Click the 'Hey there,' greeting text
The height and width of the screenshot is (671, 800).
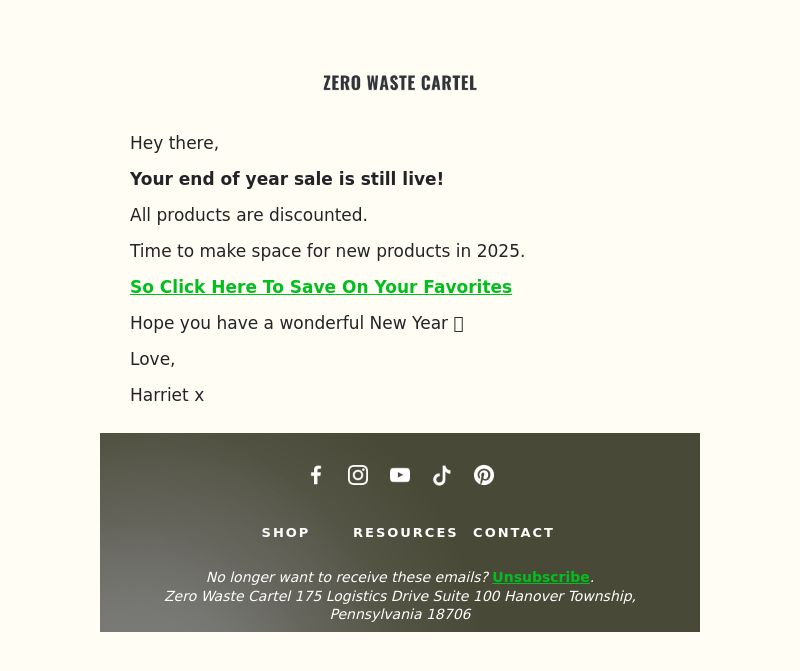coord(174,143)
